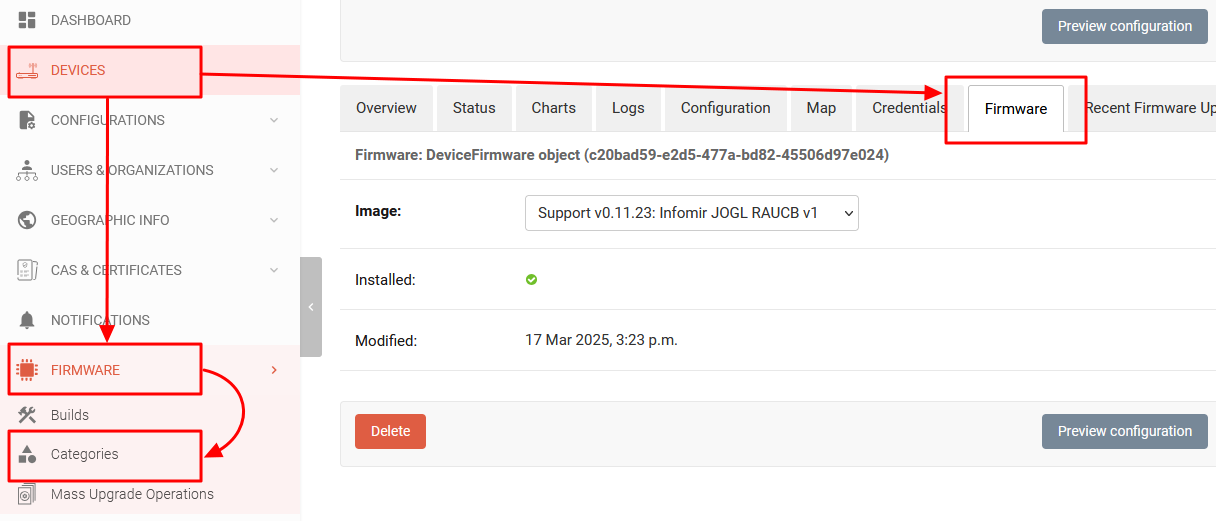1216x521 pixels.
Task: Expand the Configurations menu chevron
Action: click(274, 120)
